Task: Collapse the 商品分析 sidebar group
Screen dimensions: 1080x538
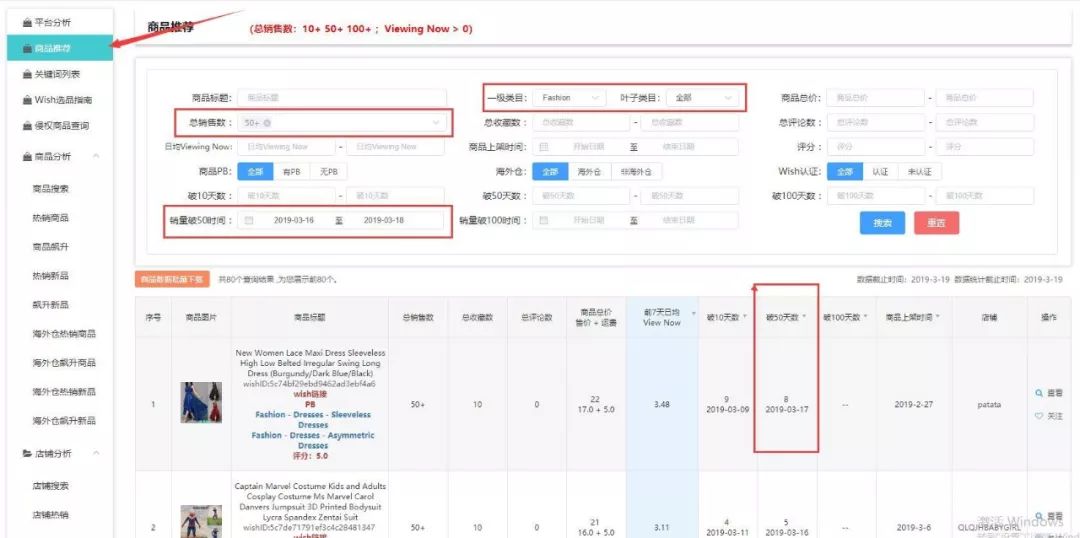Action: [x=96, y=156]
